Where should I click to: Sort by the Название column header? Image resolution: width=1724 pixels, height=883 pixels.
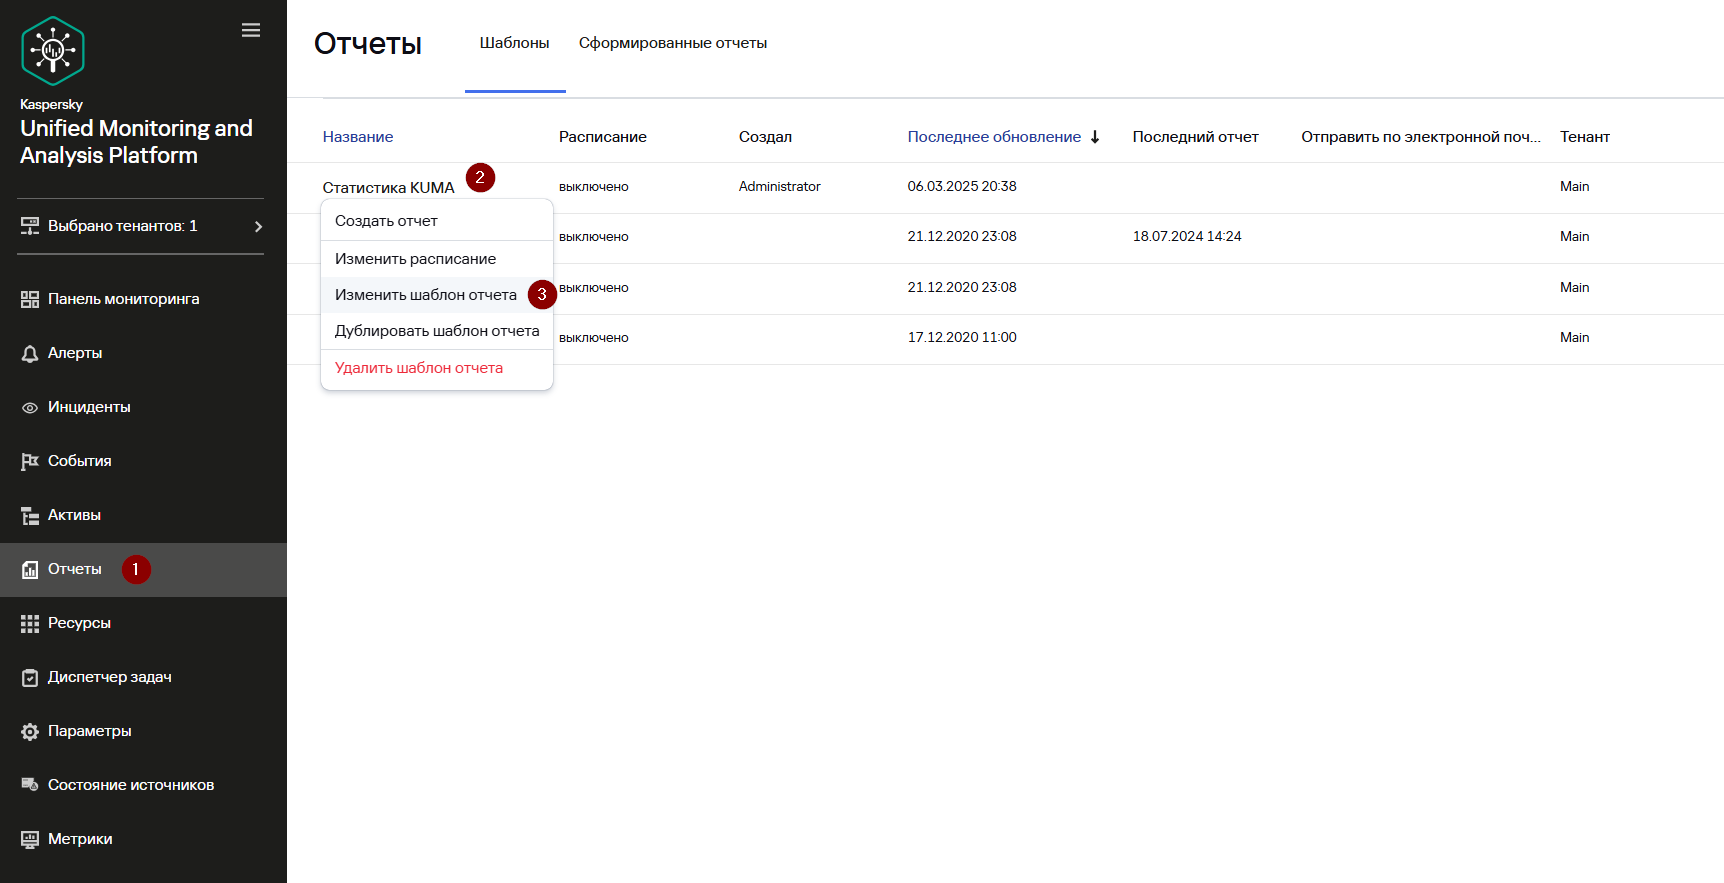(358, 137)
